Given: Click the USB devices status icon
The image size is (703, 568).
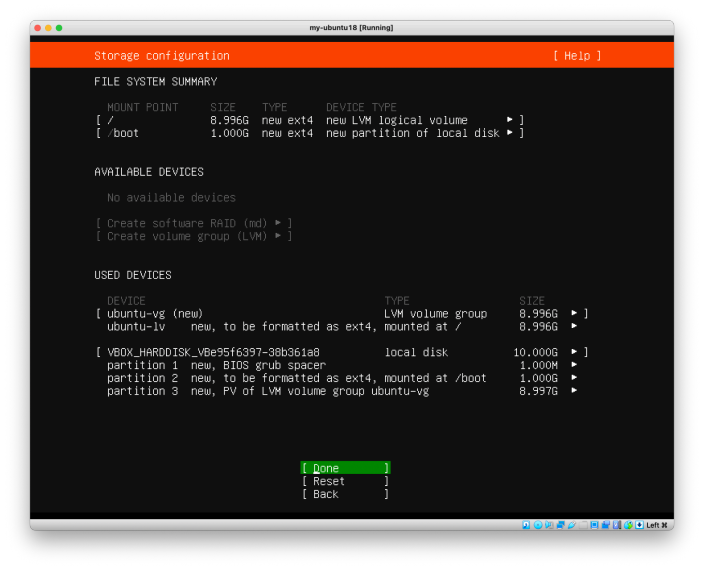Looking at the screenshot, I should pyautogui.click(x=572, y=525).
